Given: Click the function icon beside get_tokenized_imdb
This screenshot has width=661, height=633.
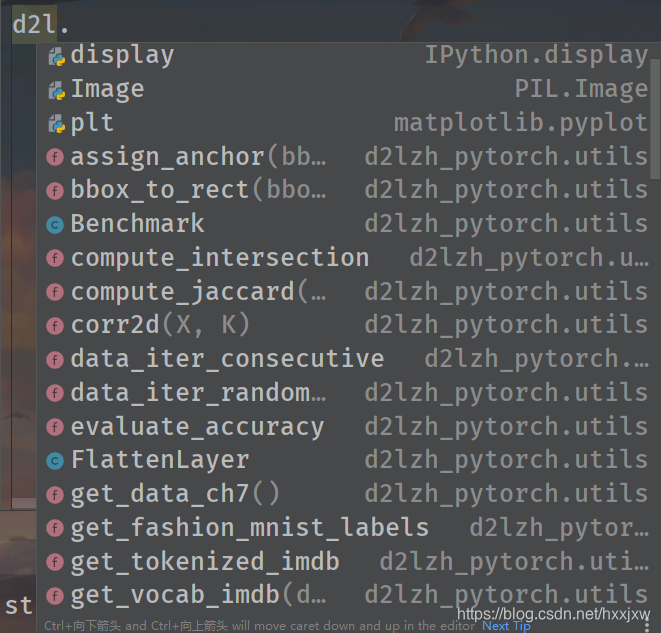Looking at the screenshot, I should (55, 562).
